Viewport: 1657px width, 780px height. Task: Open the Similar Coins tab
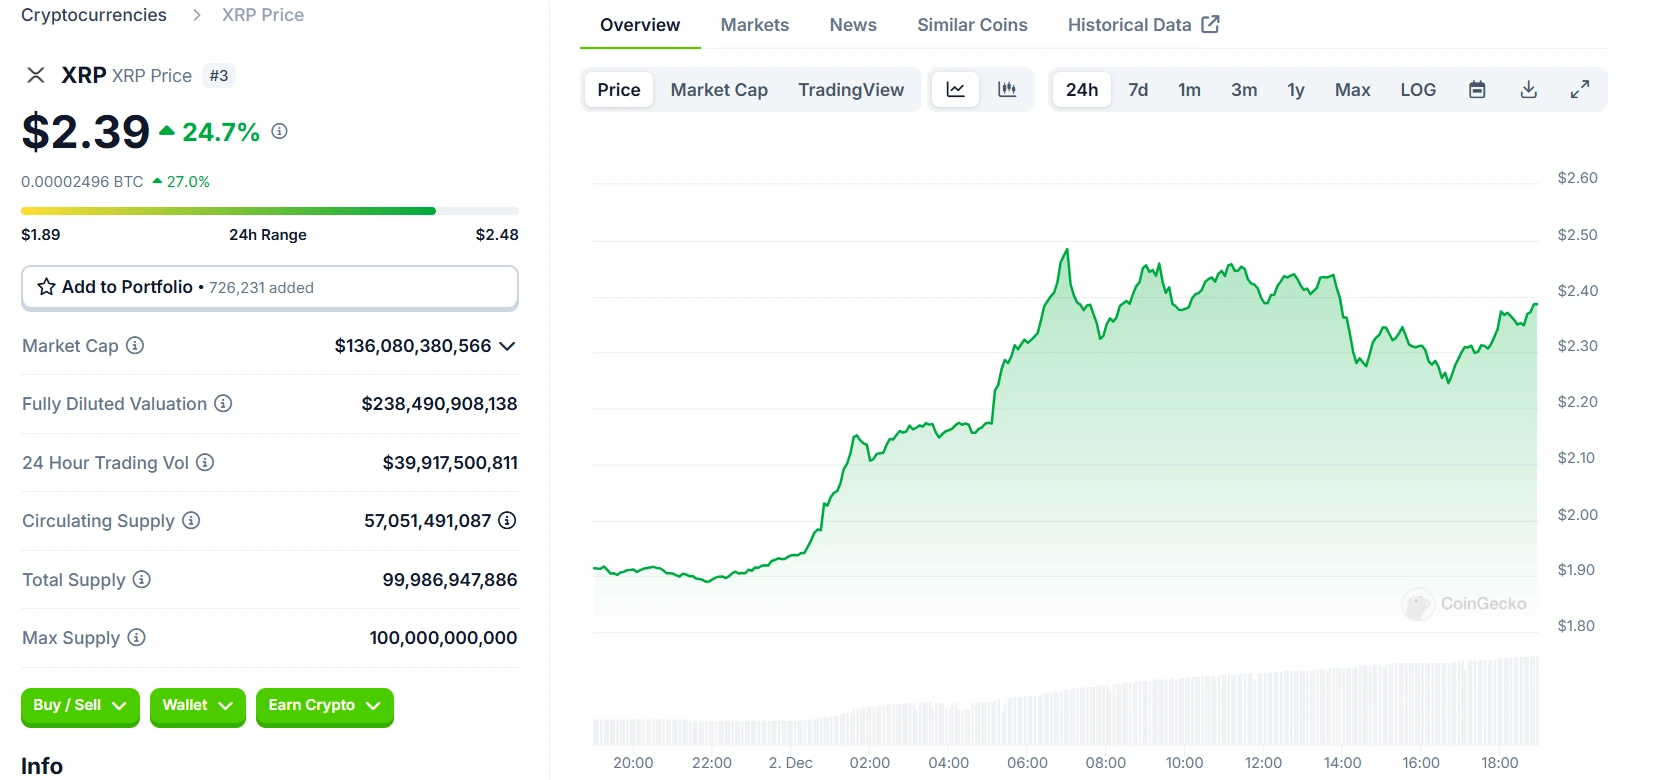(x=972, y=25)
